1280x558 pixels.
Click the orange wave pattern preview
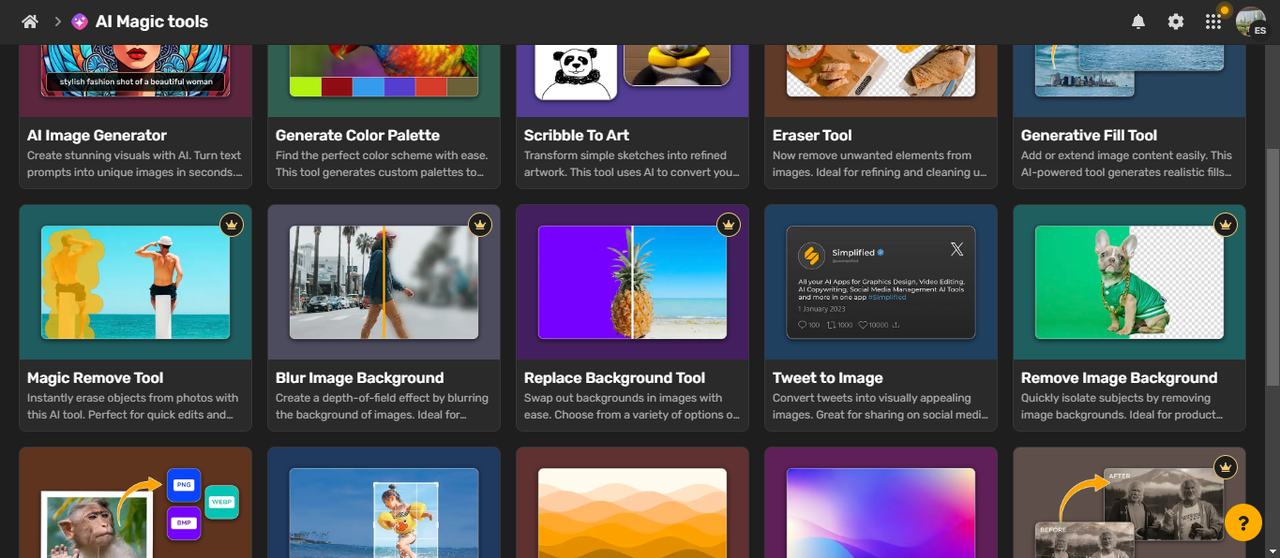632,513
